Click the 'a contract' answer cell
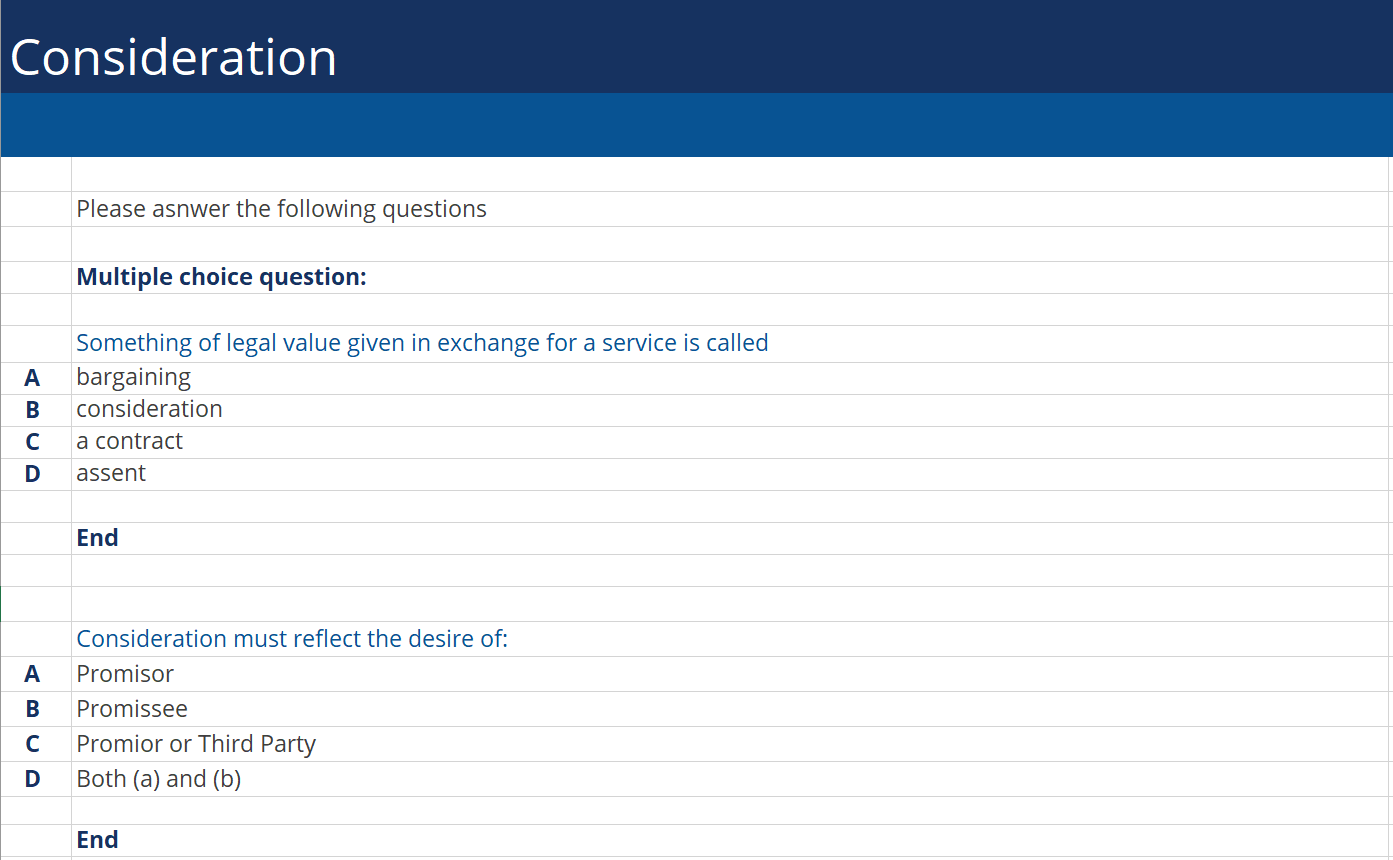 tap(129, 441)
